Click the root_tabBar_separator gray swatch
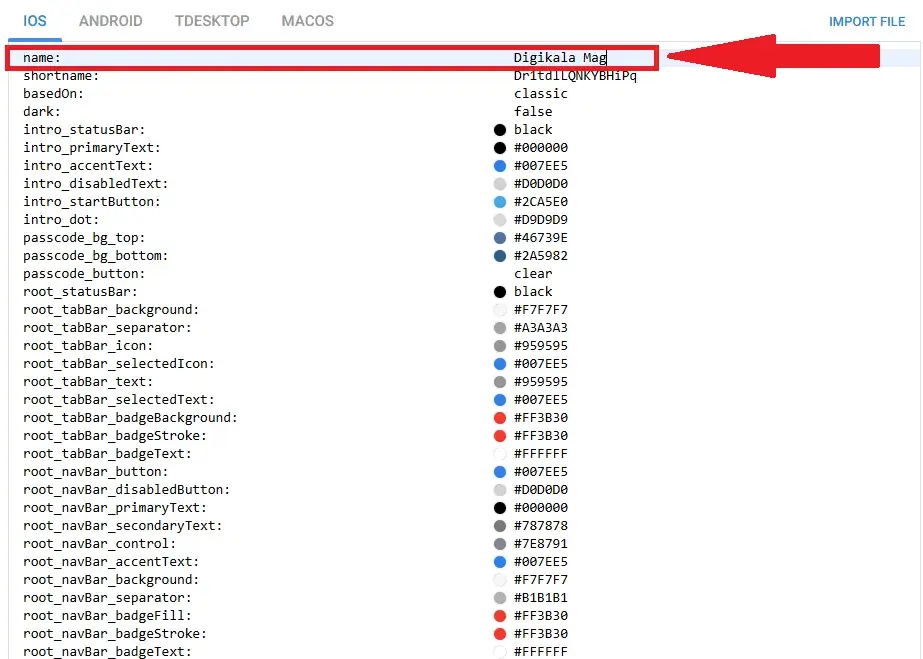Viewport: 923px width, 659px height. coord(500,328)
